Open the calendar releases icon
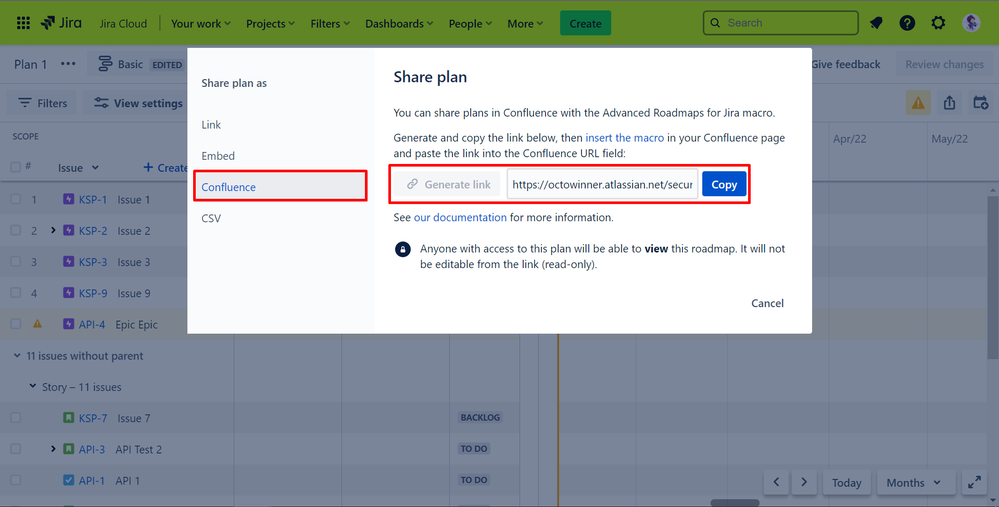Screen dimensions: 999x507 pos(981,103)
